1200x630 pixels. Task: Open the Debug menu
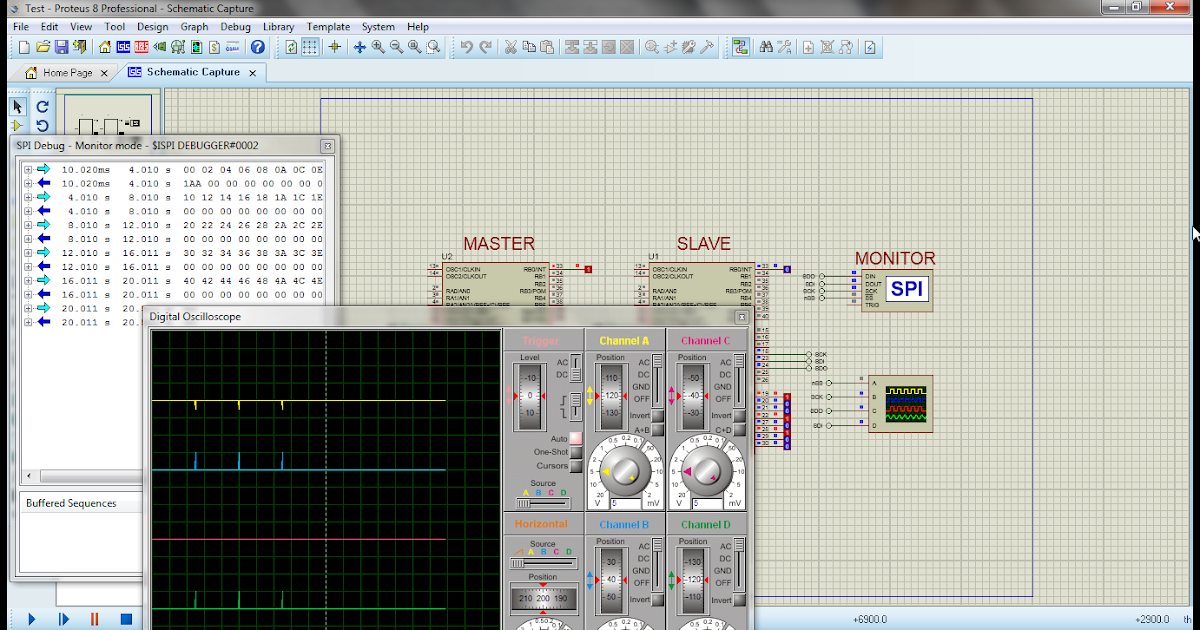(x=235, y=27)
